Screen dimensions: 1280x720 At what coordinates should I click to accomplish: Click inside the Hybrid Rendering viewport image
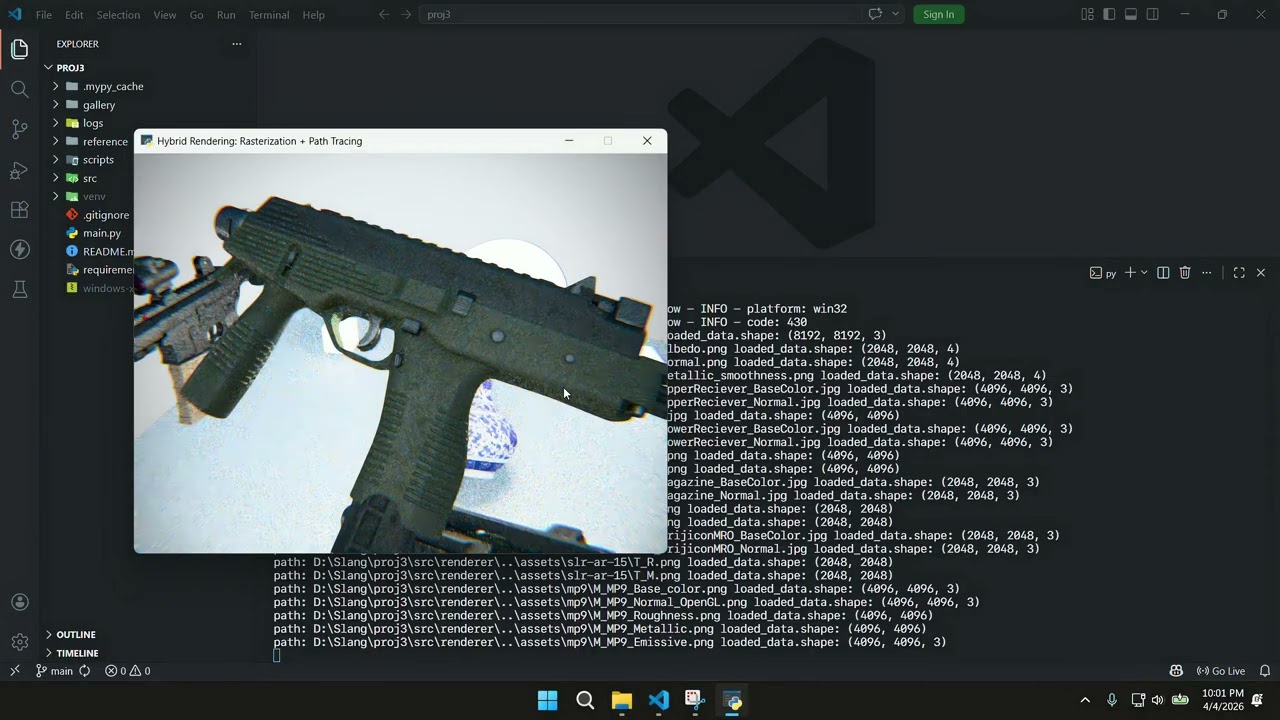tap(400, 353)
